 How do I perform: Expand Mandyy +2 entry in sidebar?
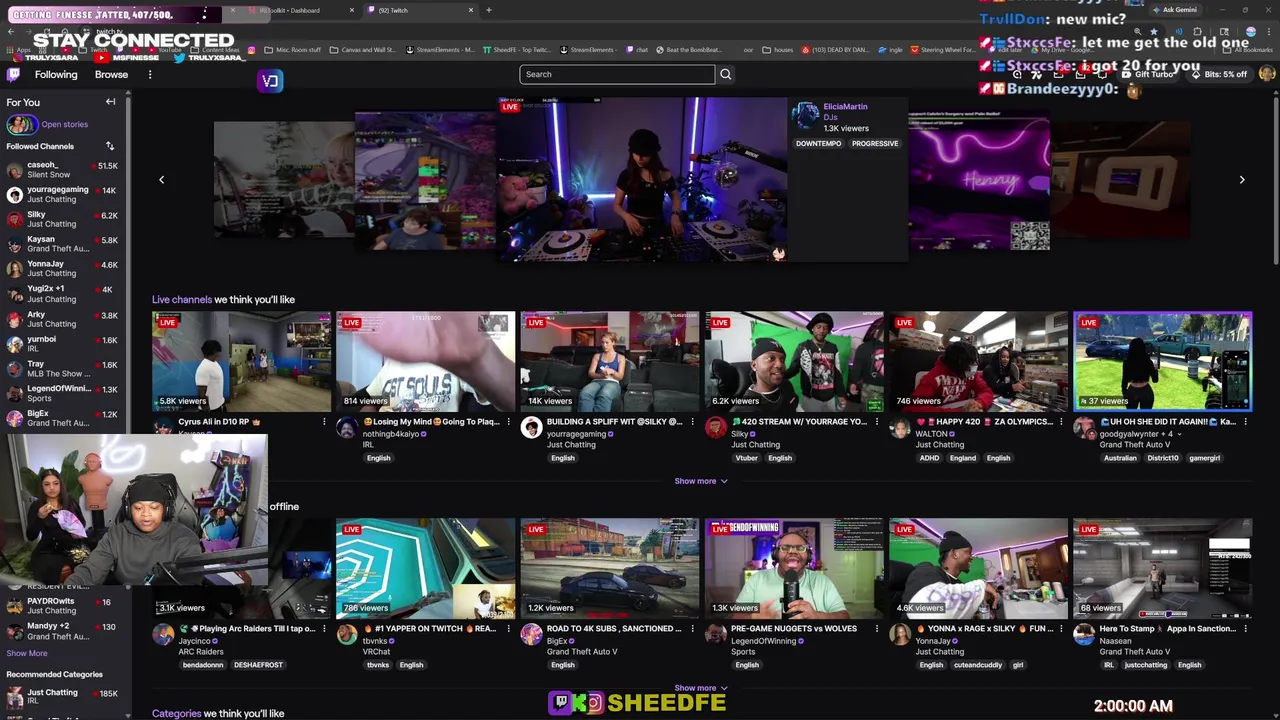[x=62, y=631]
